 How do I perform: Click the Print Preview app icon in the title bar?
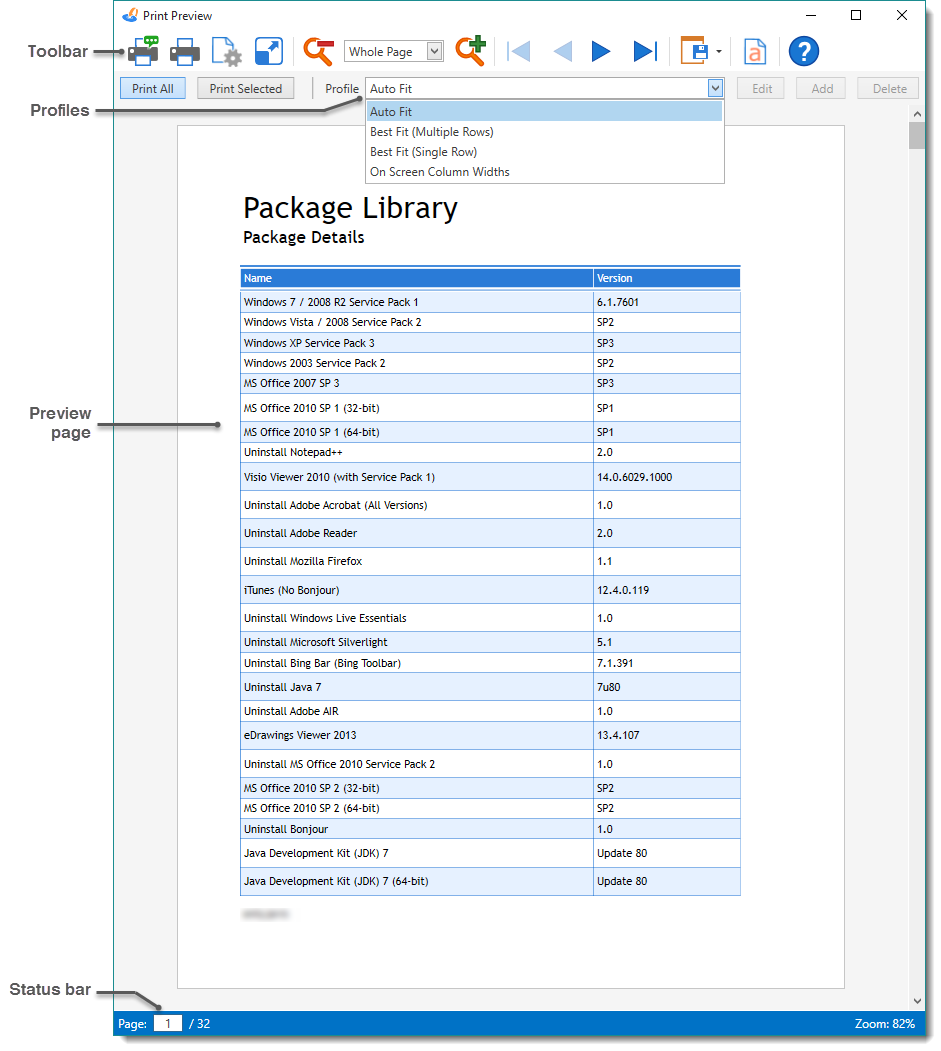point(131,15)
